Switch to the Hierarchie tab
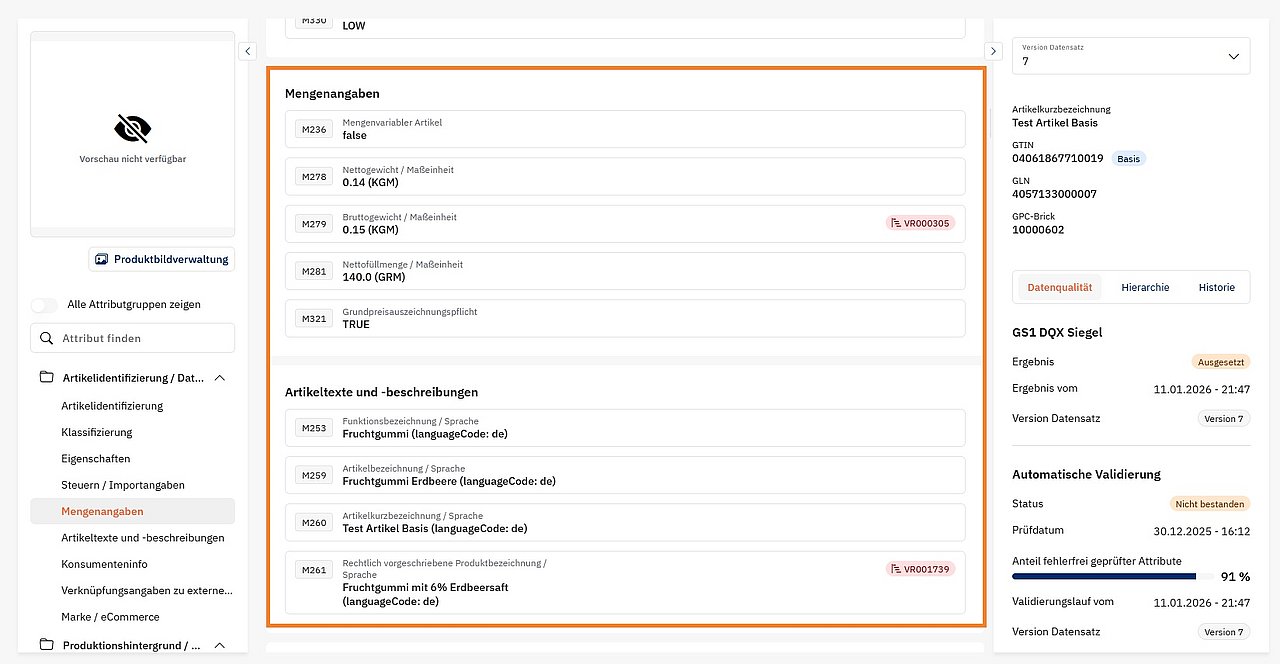Image resolution: width=1280 pixels, height=664 pixels. point(1145,287)
